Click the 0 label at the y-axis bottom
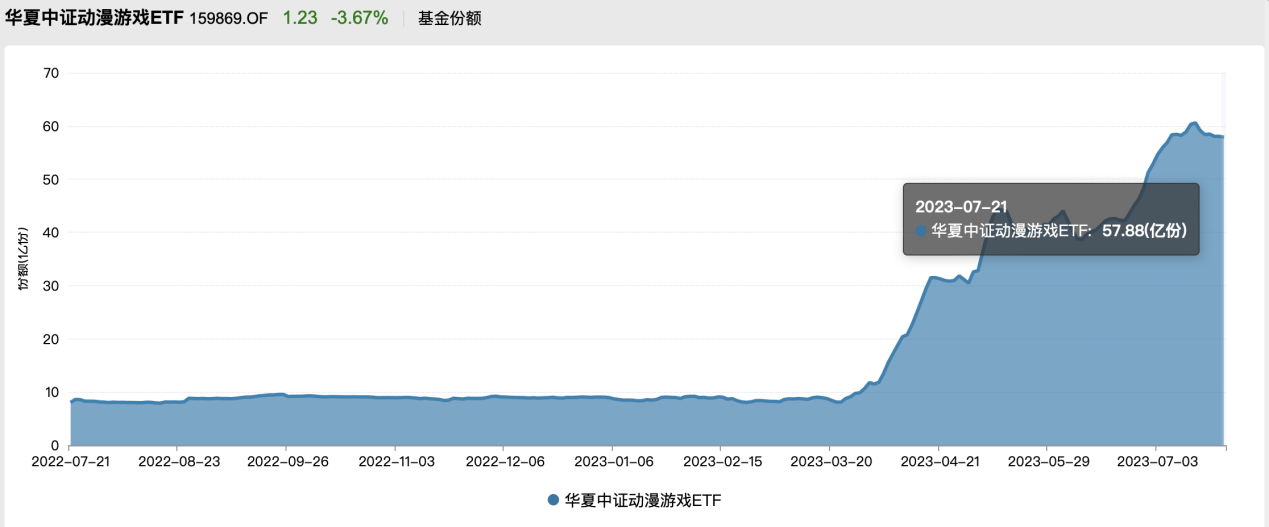Image resolution: width=1269 pixels, height=527 pixels. (x=56, y=445)
